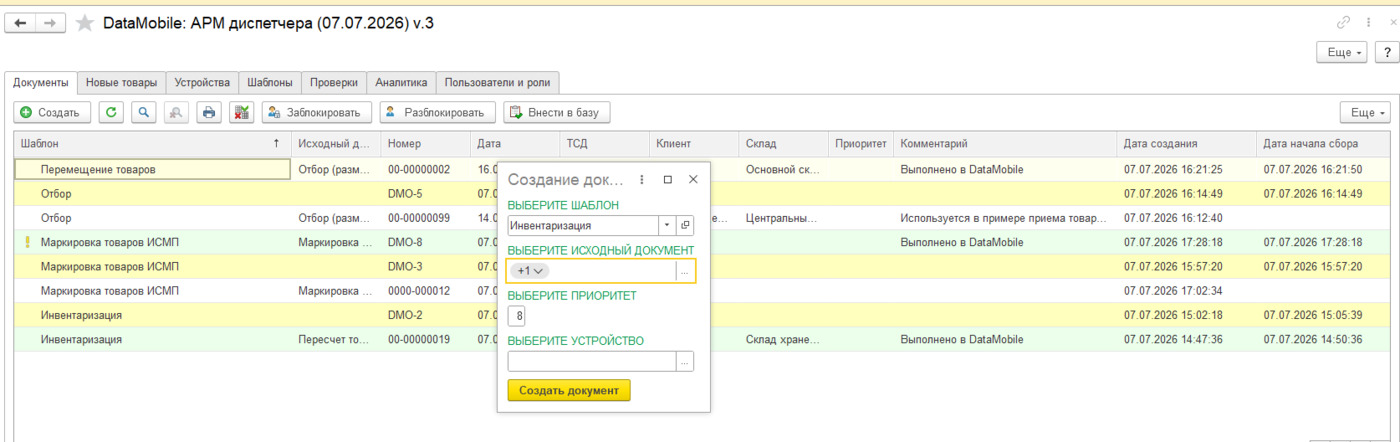Open the find (magnifier) tool in toolbar

tap(144, 113)
